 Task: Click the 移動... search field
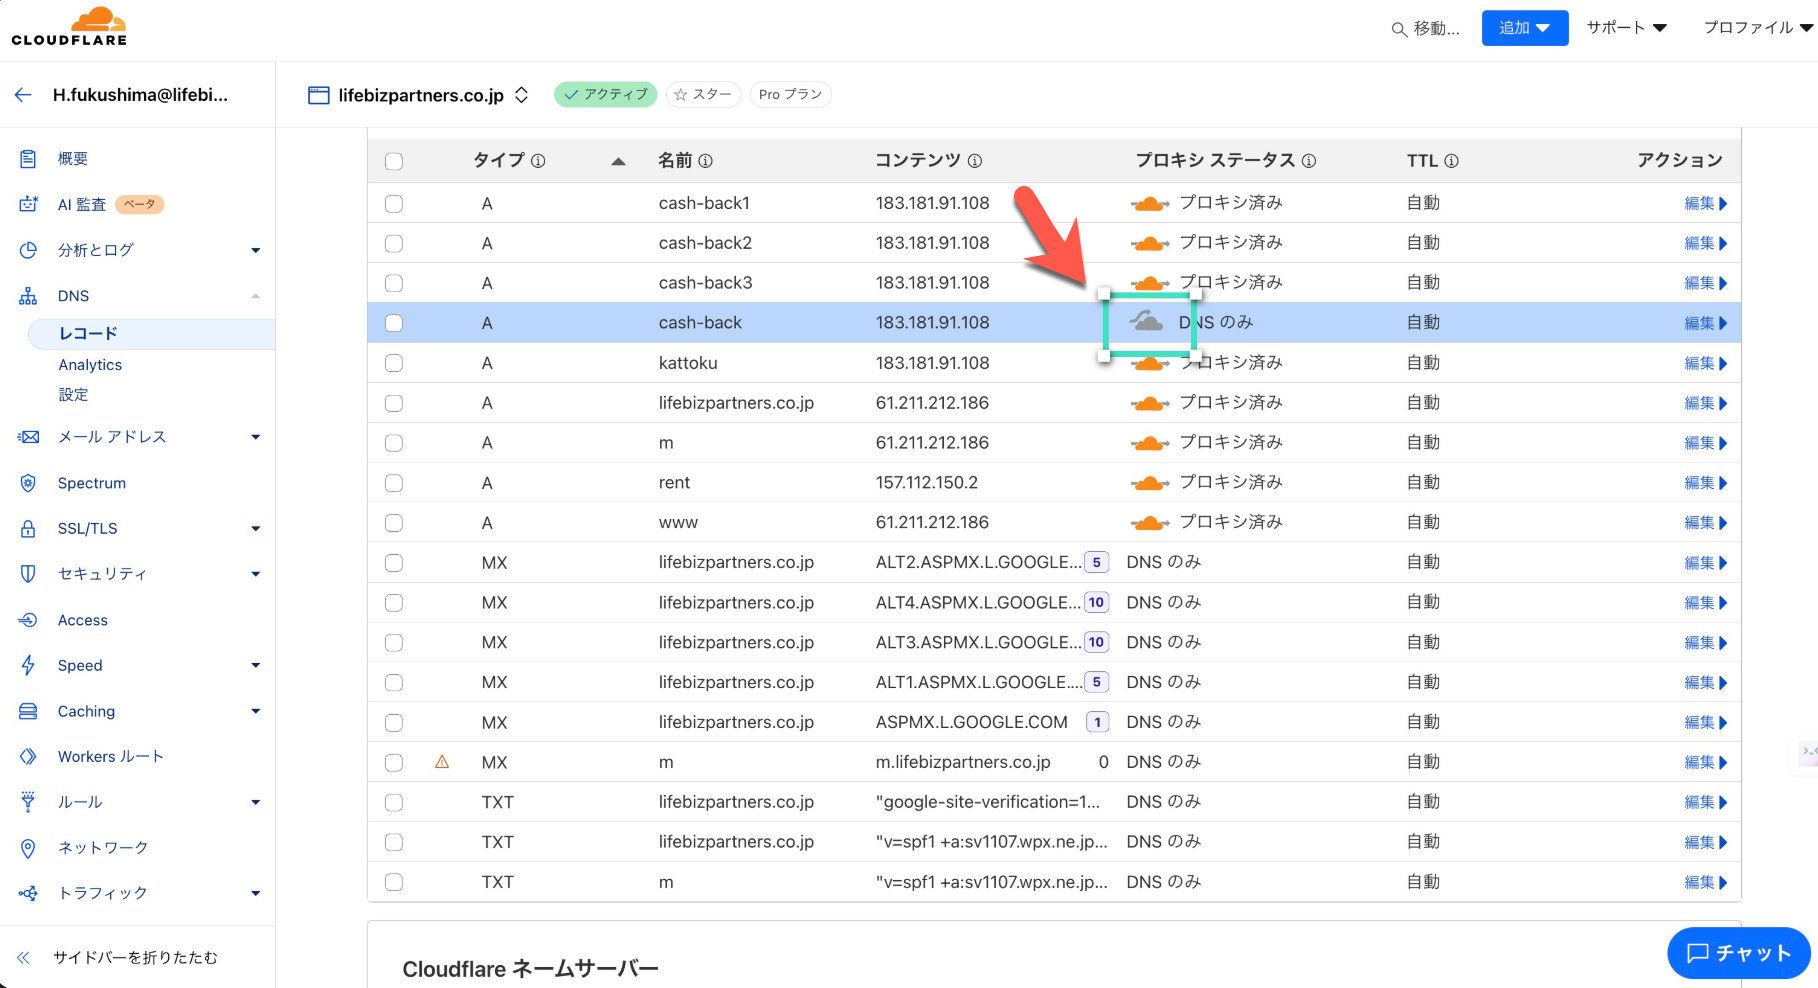click(1426, 29)
